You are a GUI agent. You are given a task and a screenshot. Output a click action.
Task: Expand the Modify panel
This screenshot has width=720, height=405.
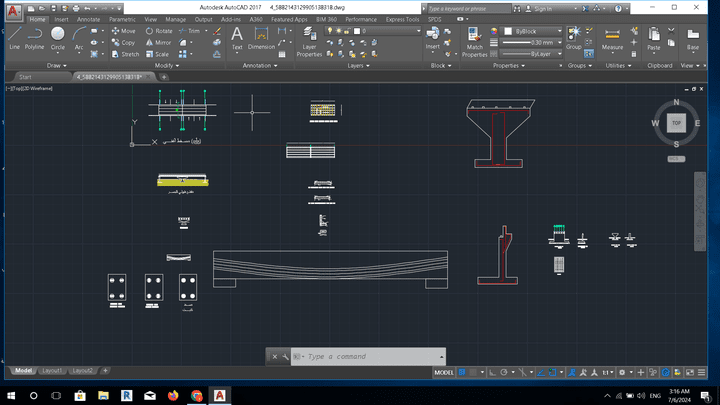click(x=167, y=66)
